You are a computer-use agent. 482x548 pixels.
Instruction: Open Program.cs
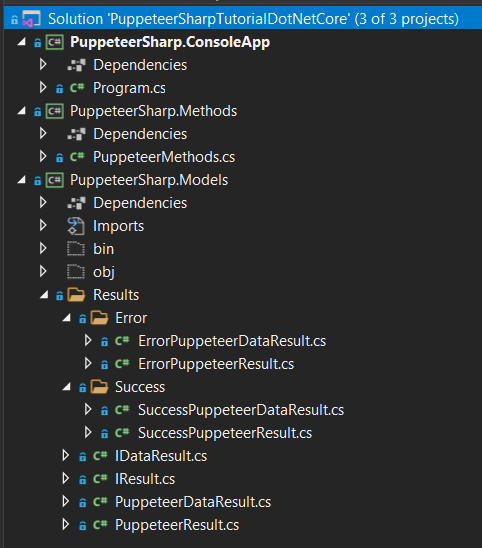pyautogui.click(x=129, y=88)
